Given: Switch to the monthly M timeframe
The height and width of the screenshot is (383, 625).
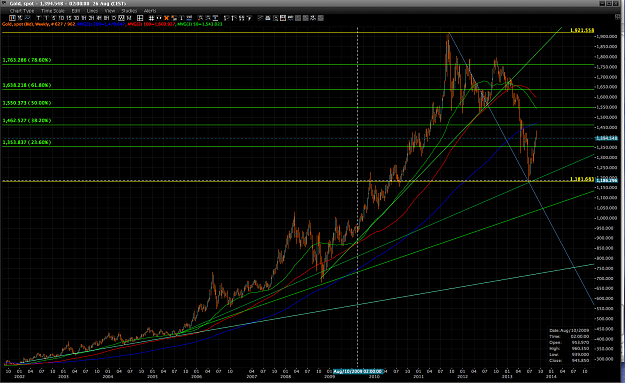Looking at the screenshot, I should 128,18.
